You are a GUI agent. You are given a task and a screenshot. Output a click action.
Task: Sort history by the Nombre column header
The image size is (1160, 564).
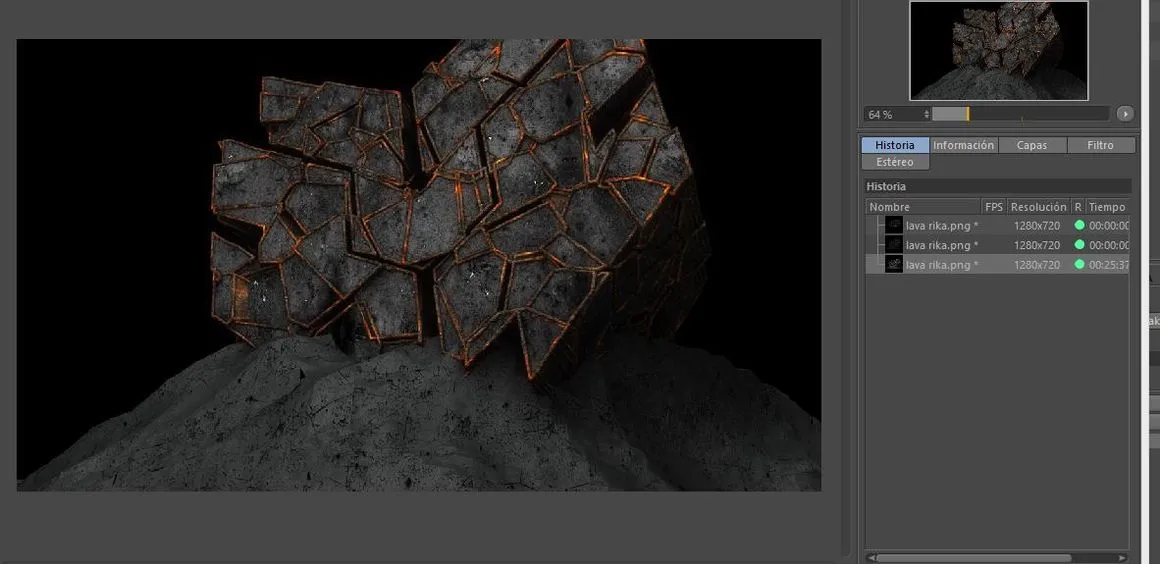[x=923, y=207]
